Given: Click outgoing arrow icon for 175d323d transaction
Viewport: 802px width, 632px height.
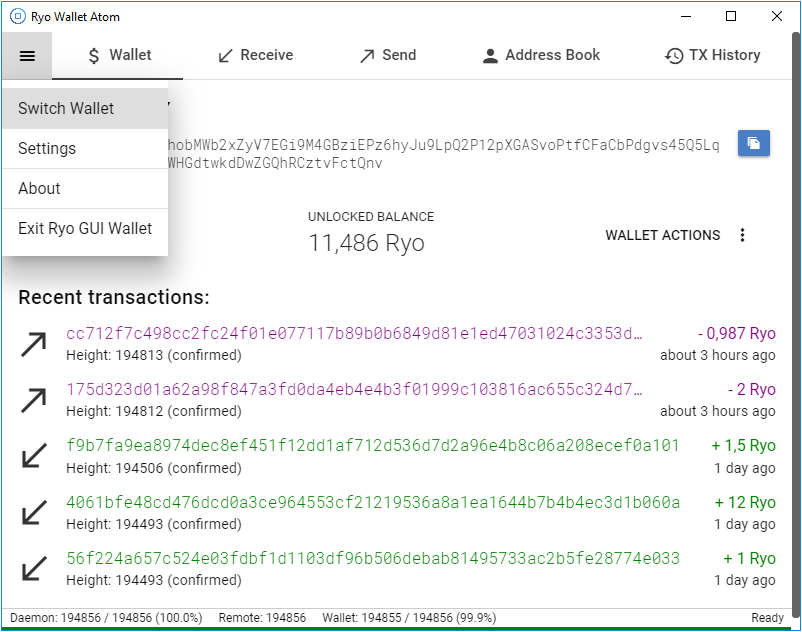Looking at the screenshot, I should (34, 400).
